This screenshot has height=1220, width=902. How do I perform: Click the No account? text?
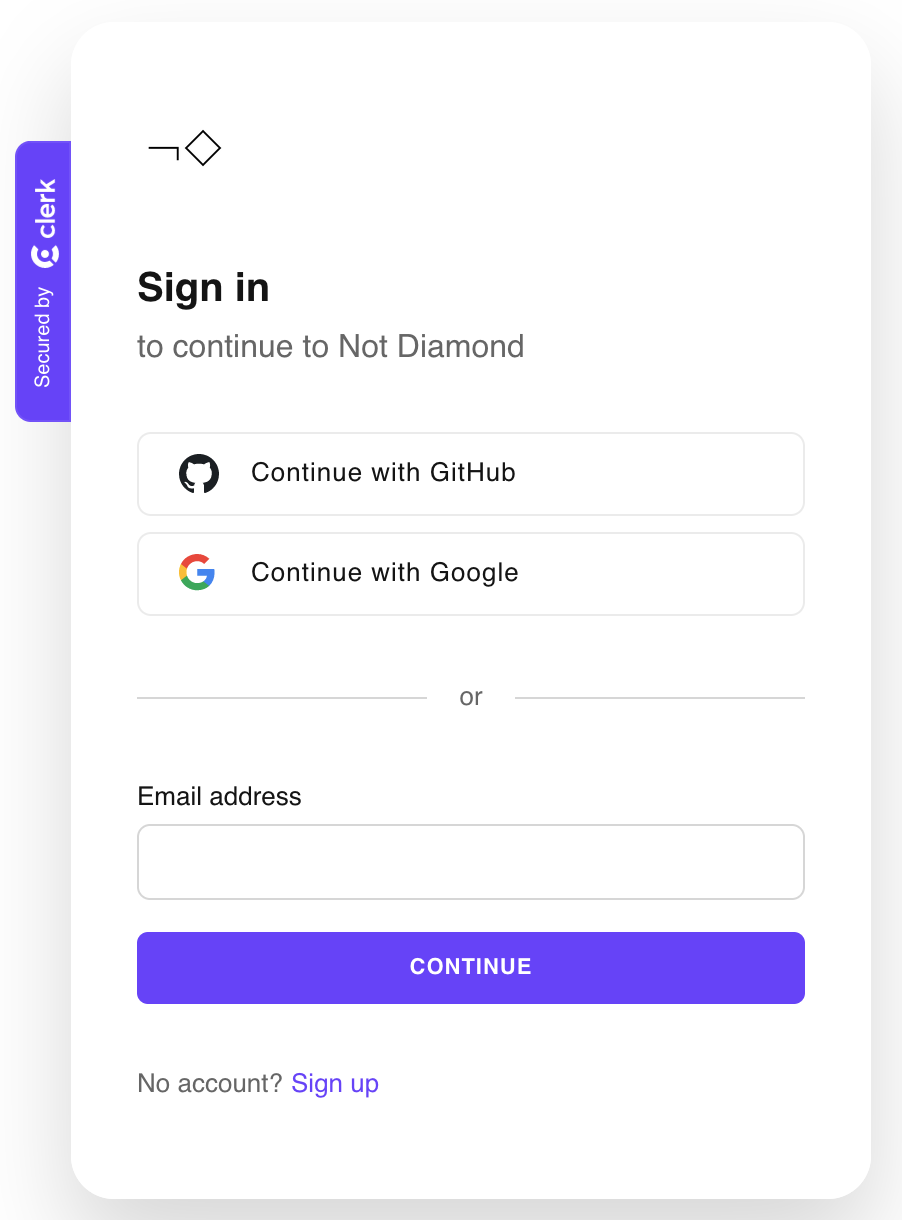coord(208,1083)
